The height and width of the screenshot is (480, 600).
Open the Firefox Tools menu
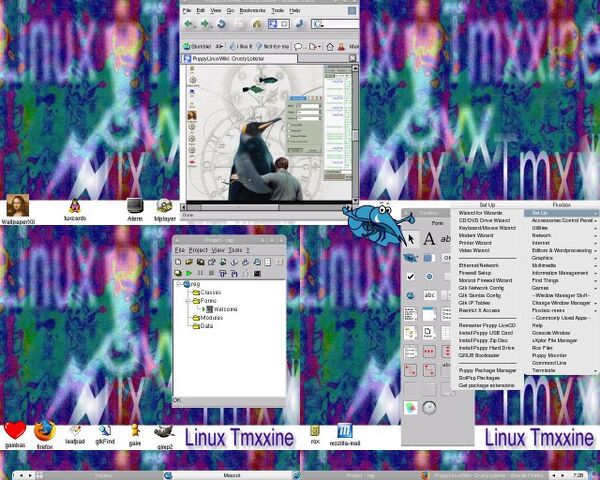(x=277, y=10)
